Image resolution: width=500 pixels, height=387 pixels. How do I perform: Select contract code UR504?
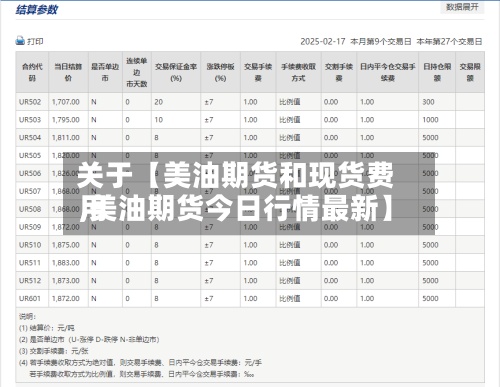30,138
